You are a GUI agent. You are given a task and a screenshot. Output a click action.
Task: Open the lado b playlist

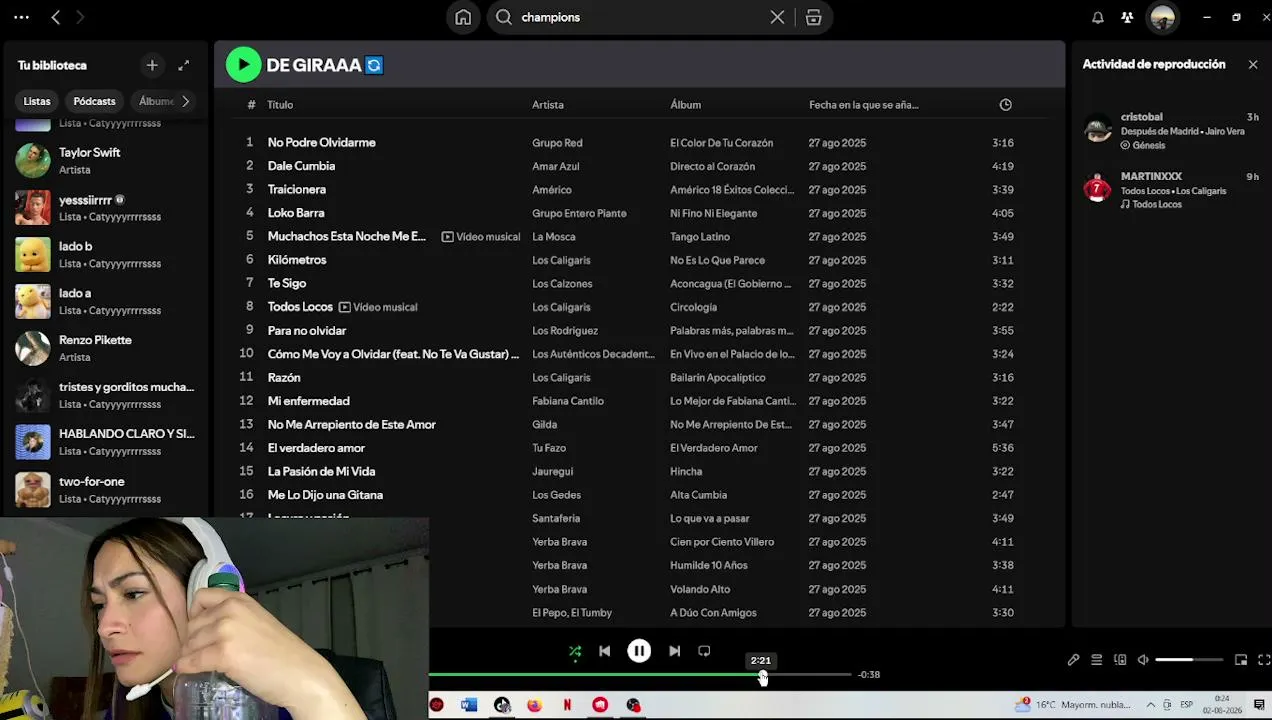tap(104, 254)
